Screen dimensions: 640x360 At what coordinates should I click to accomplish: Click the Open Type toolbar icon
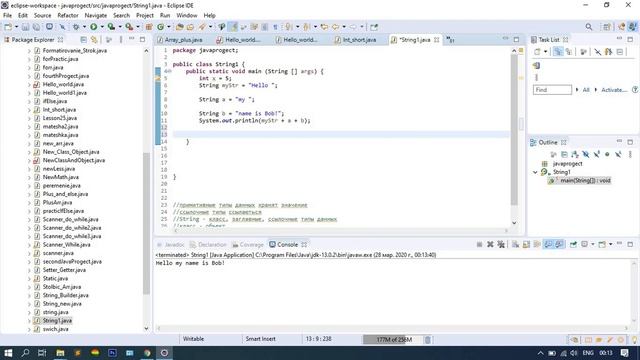(x=180, y=27)
